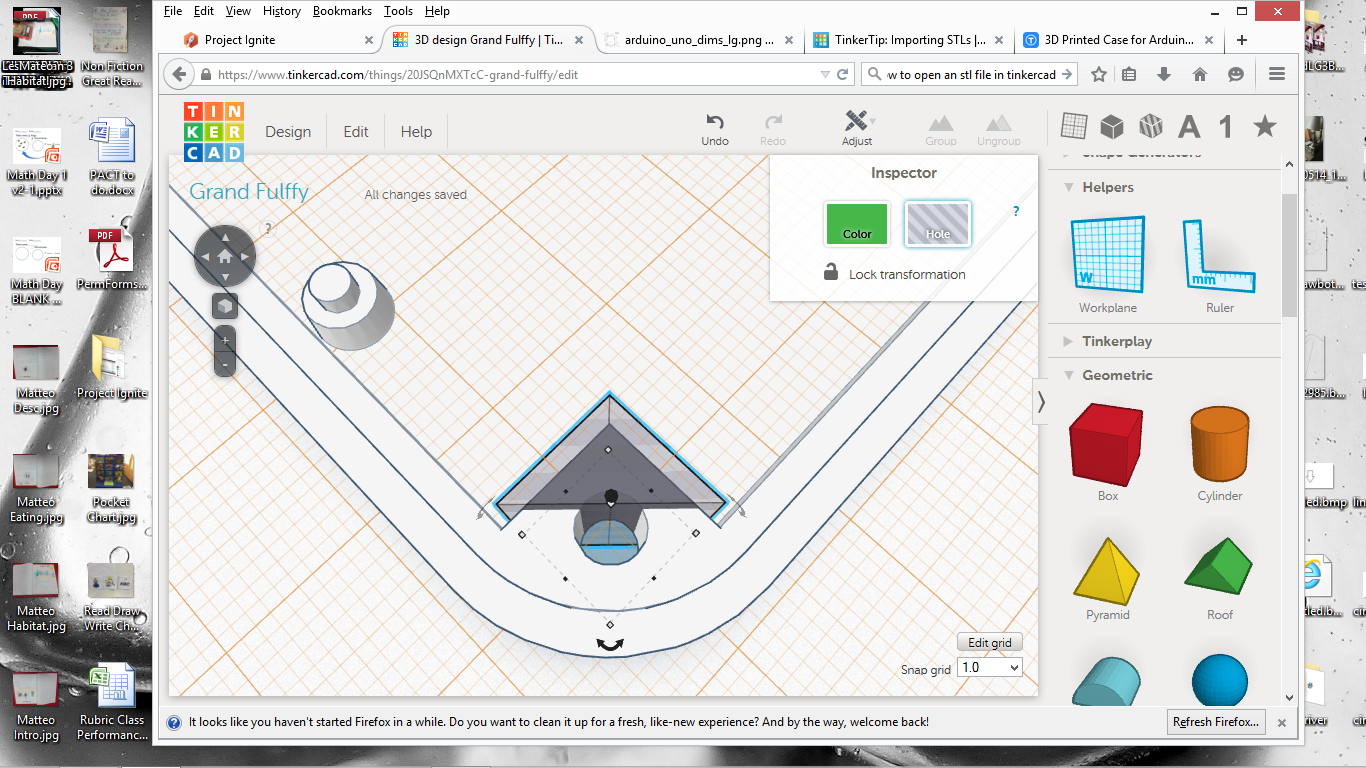Collapse the shapes side panel arrow
Image resolution: width=1366 pixels, height=768 pixels.
point(1041,401)
